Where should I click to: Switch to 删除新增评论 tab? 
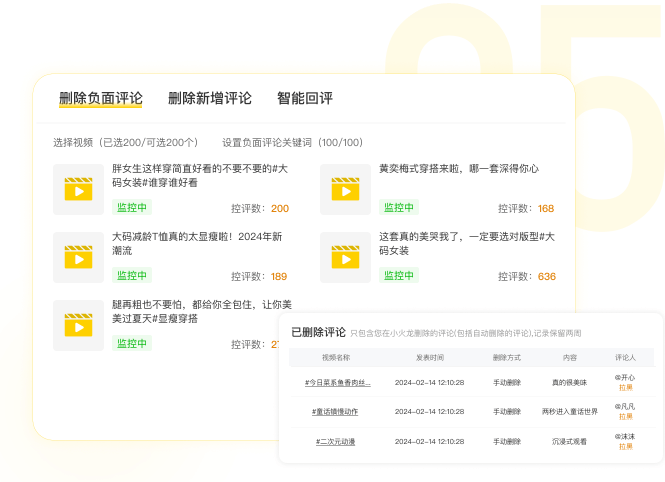(210, 98)
